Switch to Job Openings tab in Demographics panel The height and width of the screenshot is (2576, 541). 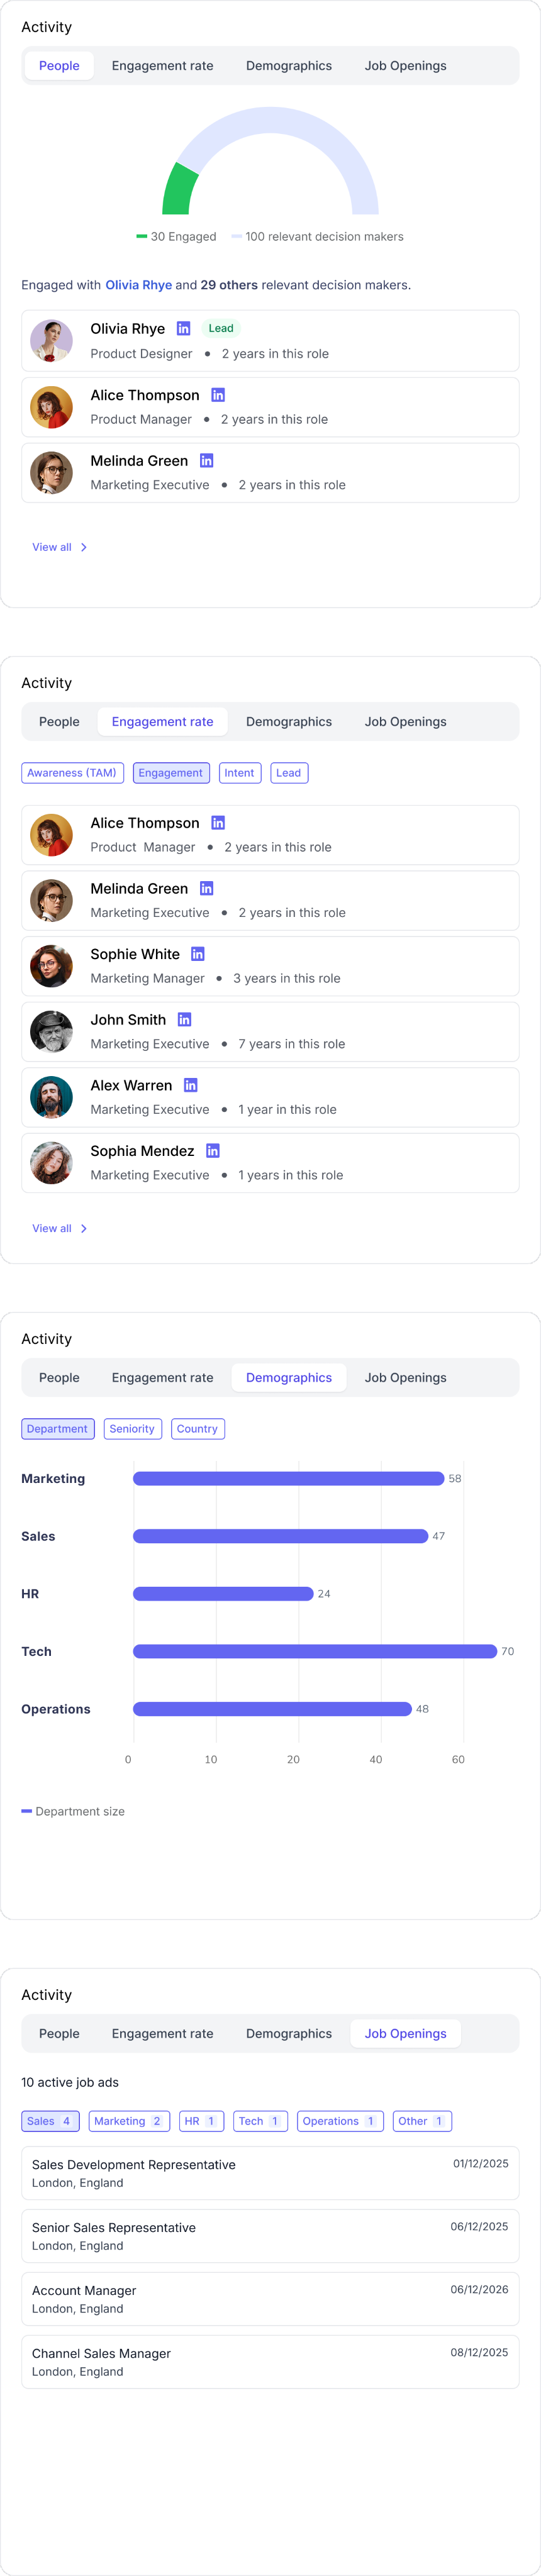coord(405,1377)
